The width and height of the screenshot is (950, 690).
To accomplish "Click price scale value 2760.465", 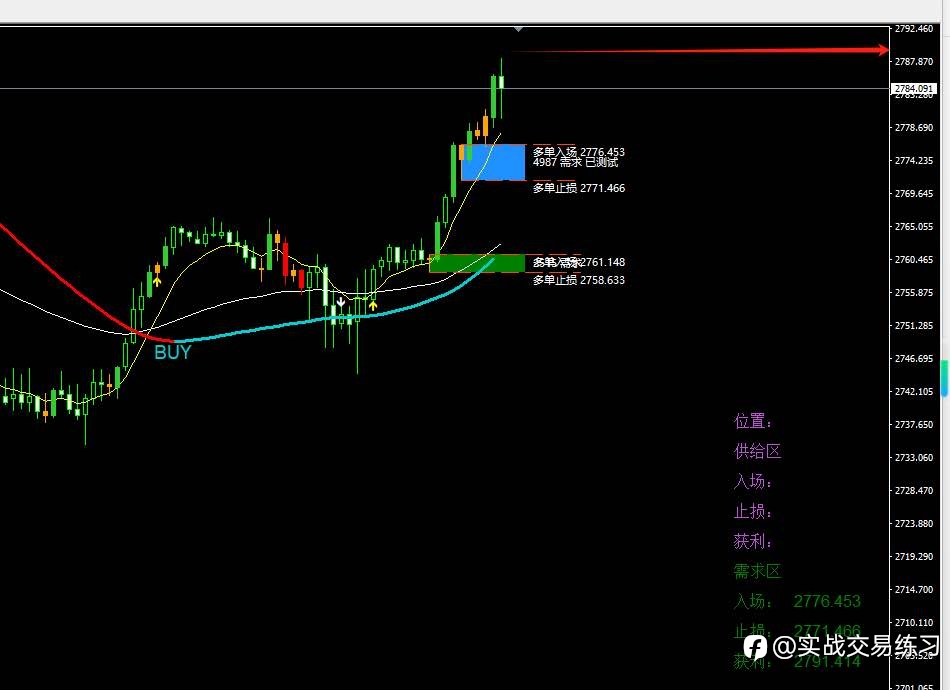I will pyautogui.click(x=914, y=259).
